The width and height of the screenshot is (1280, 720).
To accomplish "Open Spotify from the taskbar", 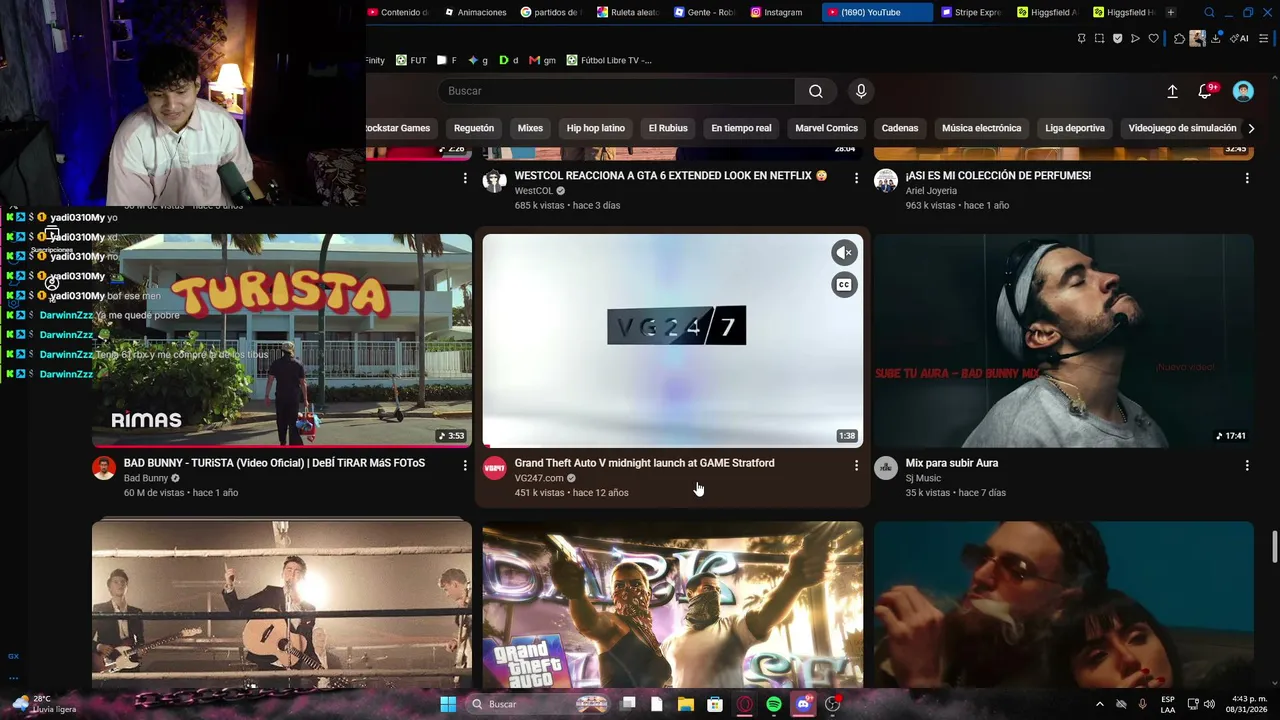I will pyautogui.click(x=774, y=704).
